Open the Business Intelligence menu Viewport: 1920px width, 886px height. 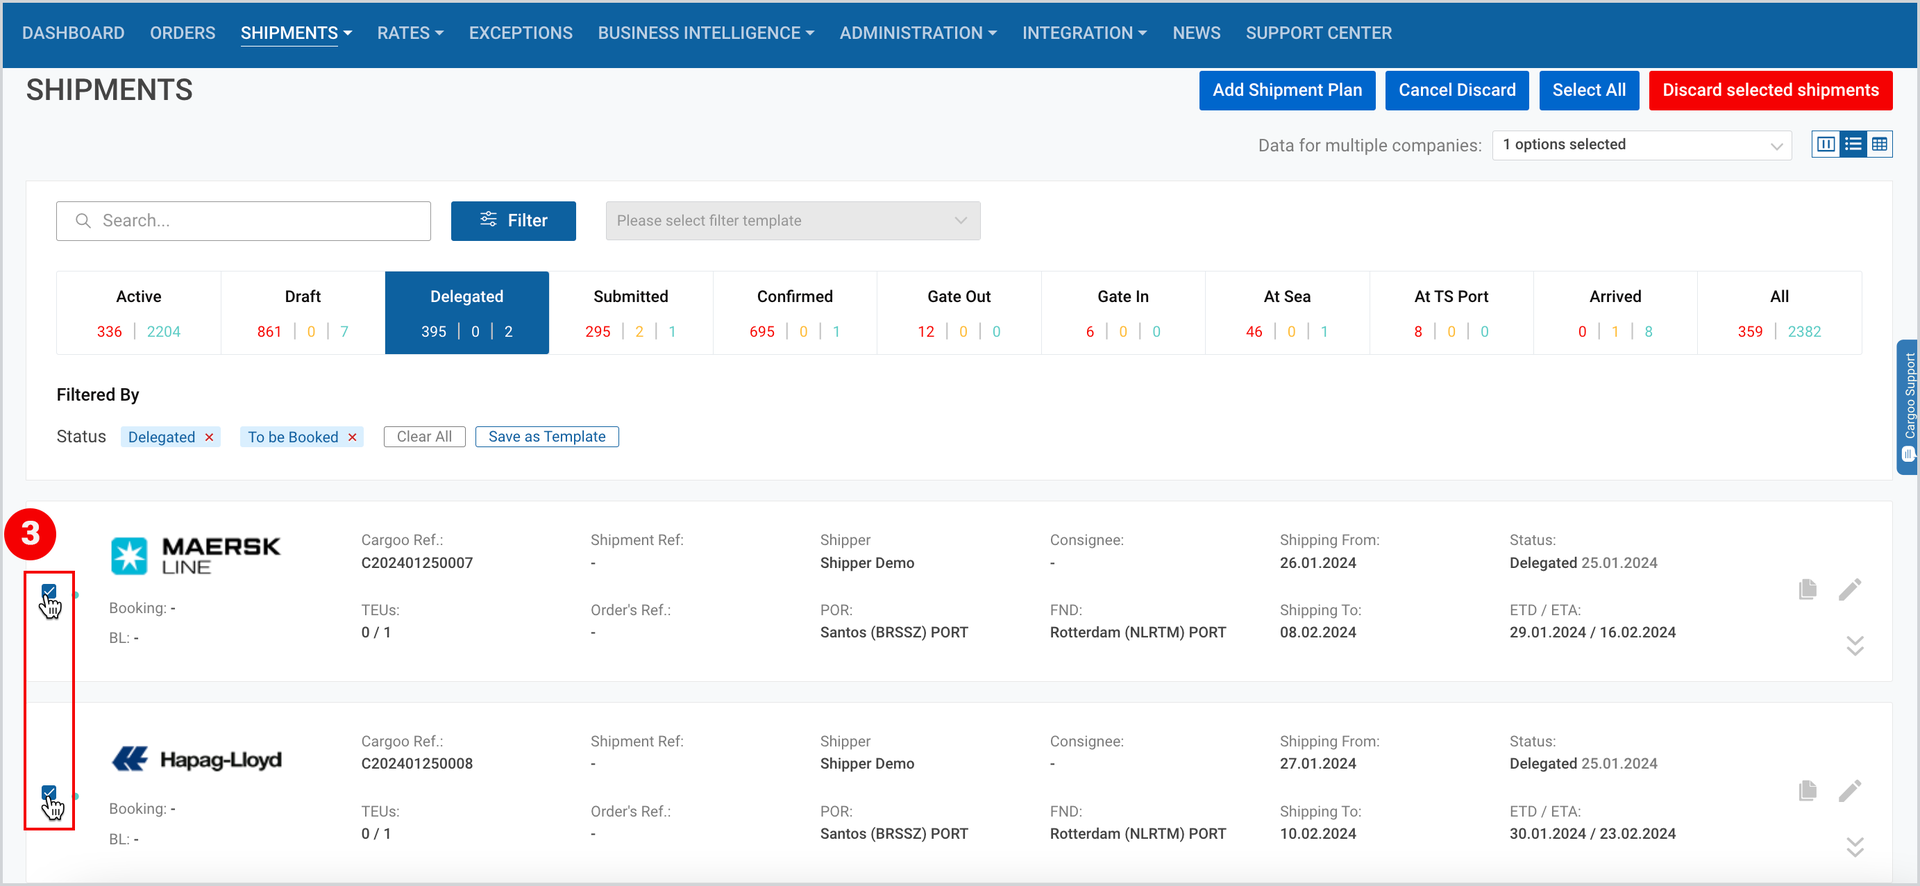coord(706,33)
